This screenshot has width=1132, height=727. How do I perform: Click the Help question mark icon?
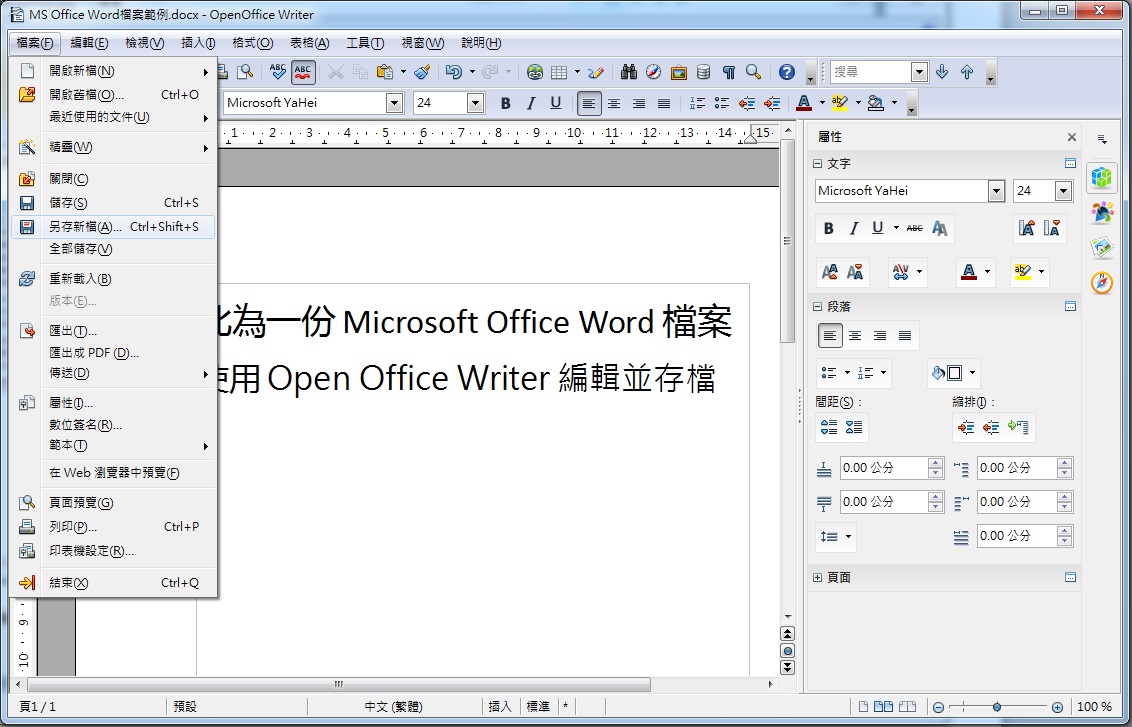(787, 72)
